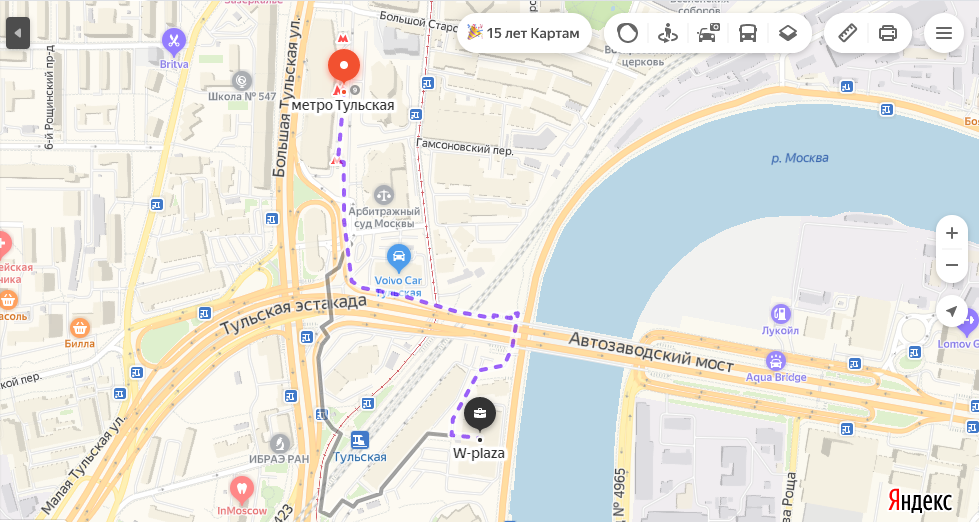Zoom out with the minus button

[952, 265]
